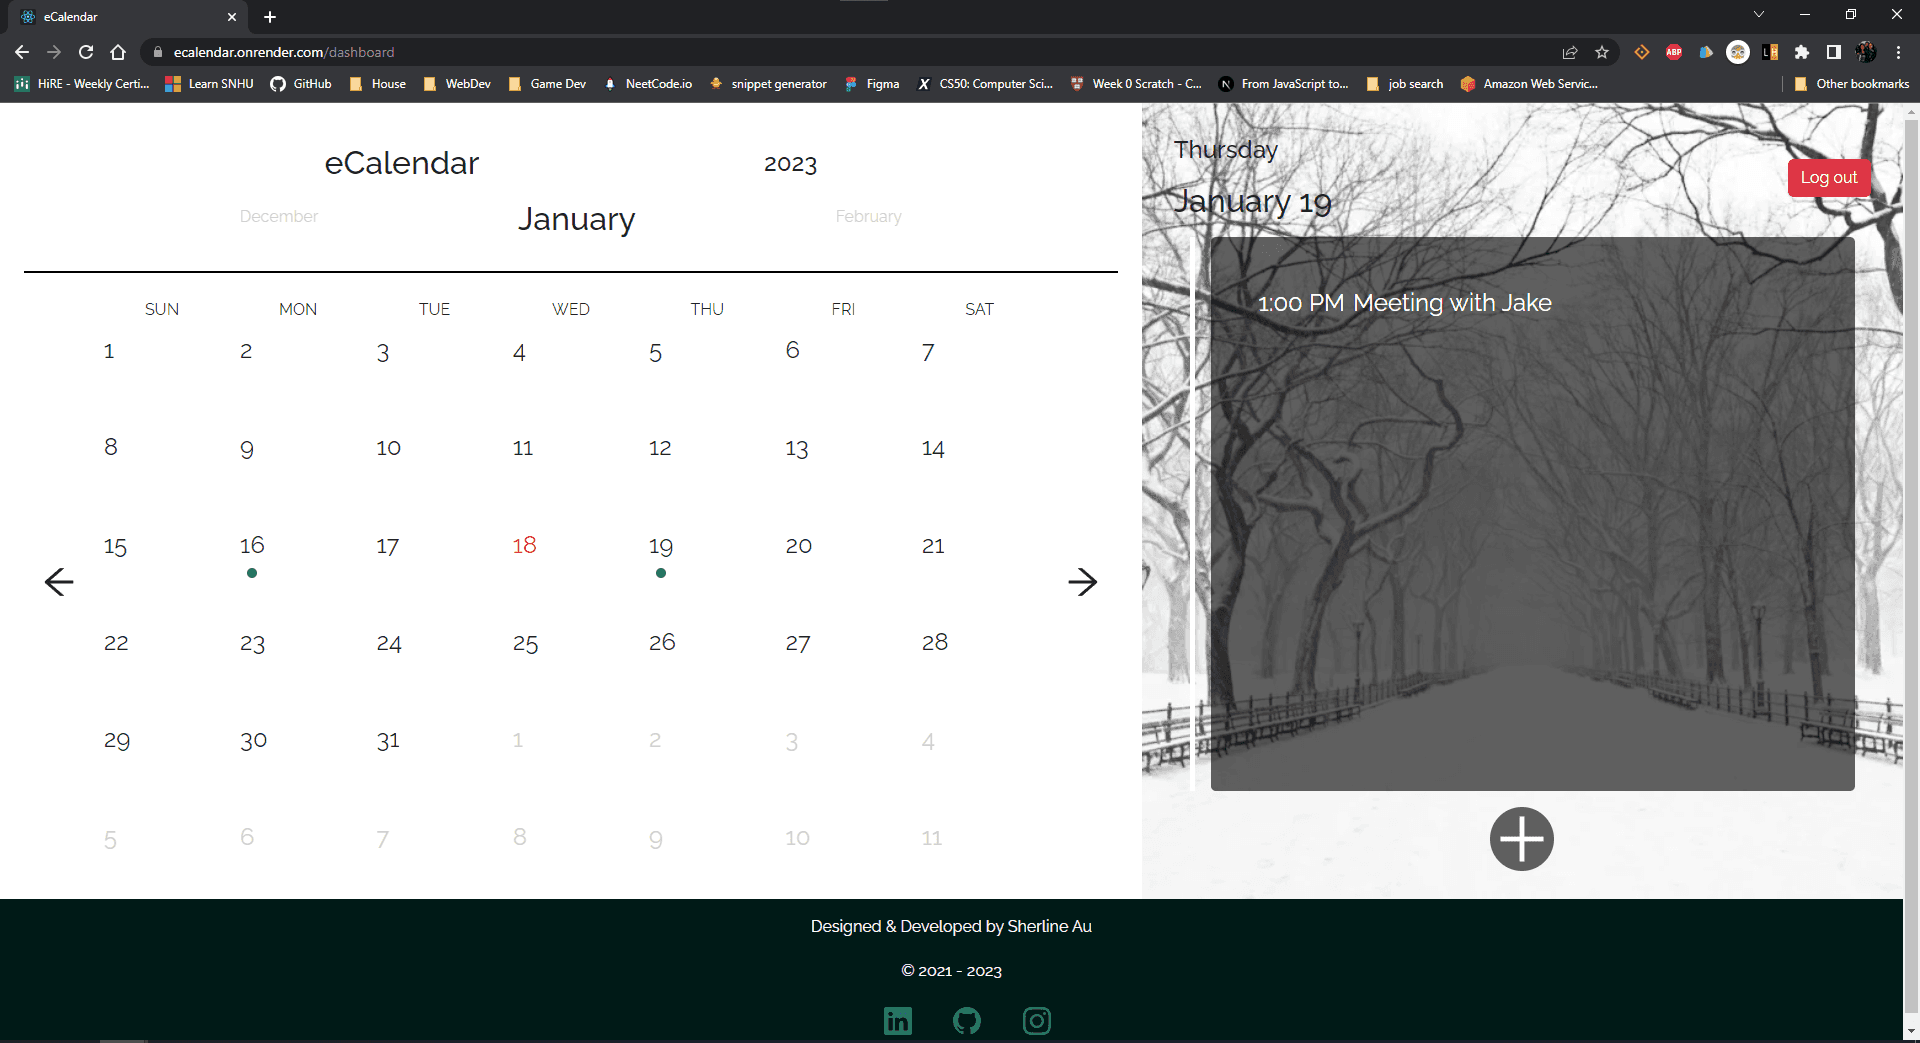
Task: View site information lock icon
Action: point(157,52)
